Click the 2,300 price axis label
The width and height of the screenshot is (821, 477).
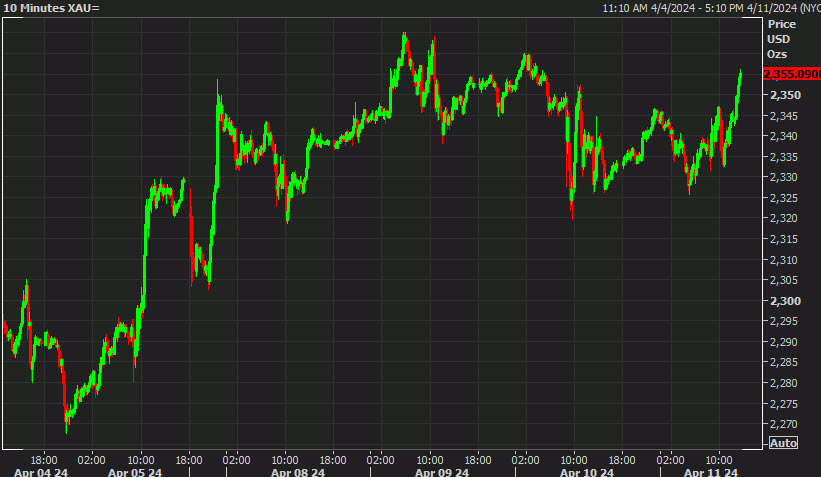(x=784, y=301)
